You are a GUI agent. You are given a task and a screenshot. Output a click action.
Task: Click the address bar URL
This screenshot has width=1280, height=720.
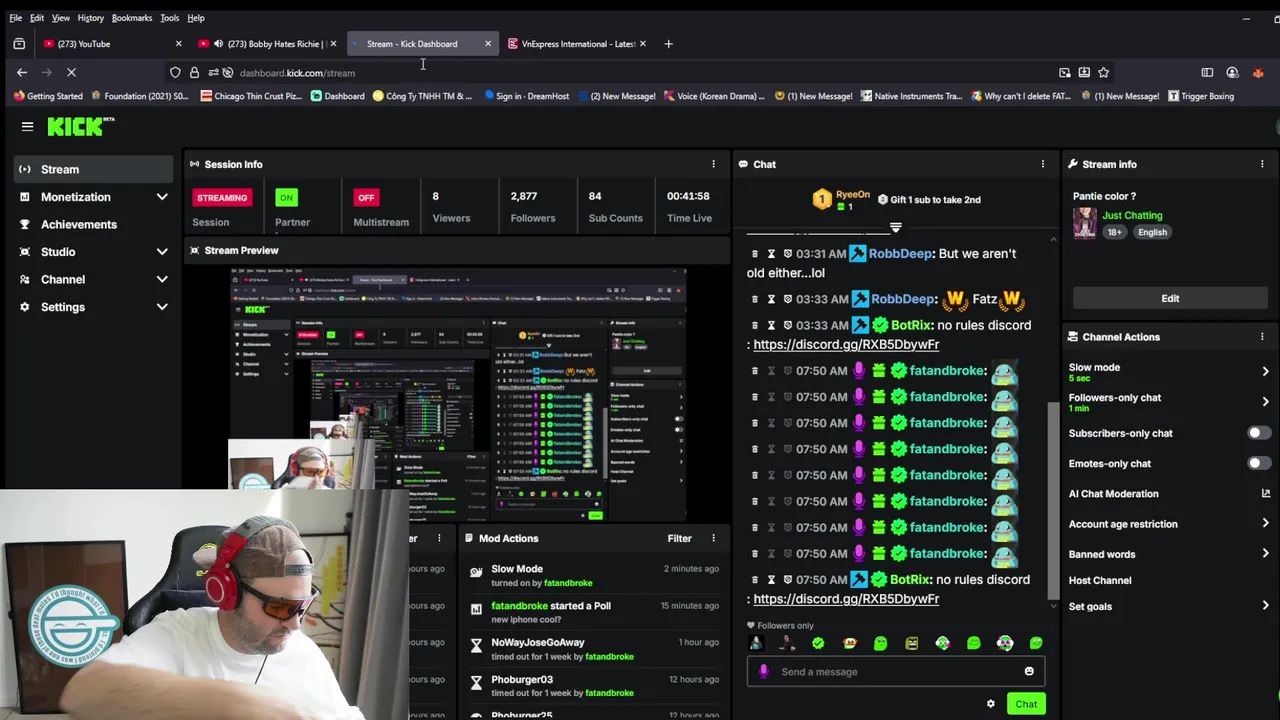(297, 72)
